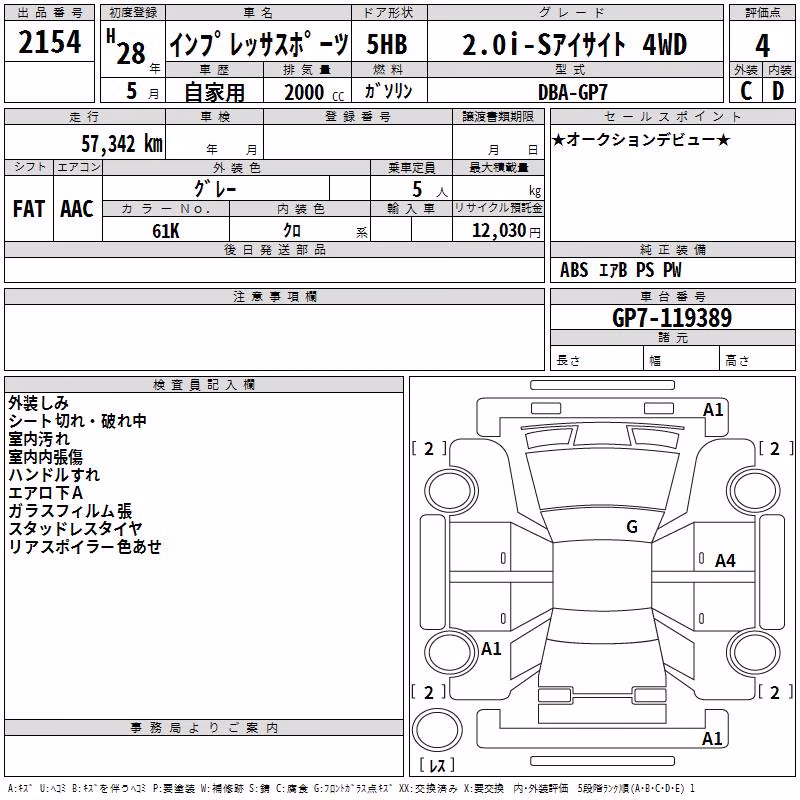800x800 pixels.
Task: Click the 車台番号 header
Action: tap(672, 296)
